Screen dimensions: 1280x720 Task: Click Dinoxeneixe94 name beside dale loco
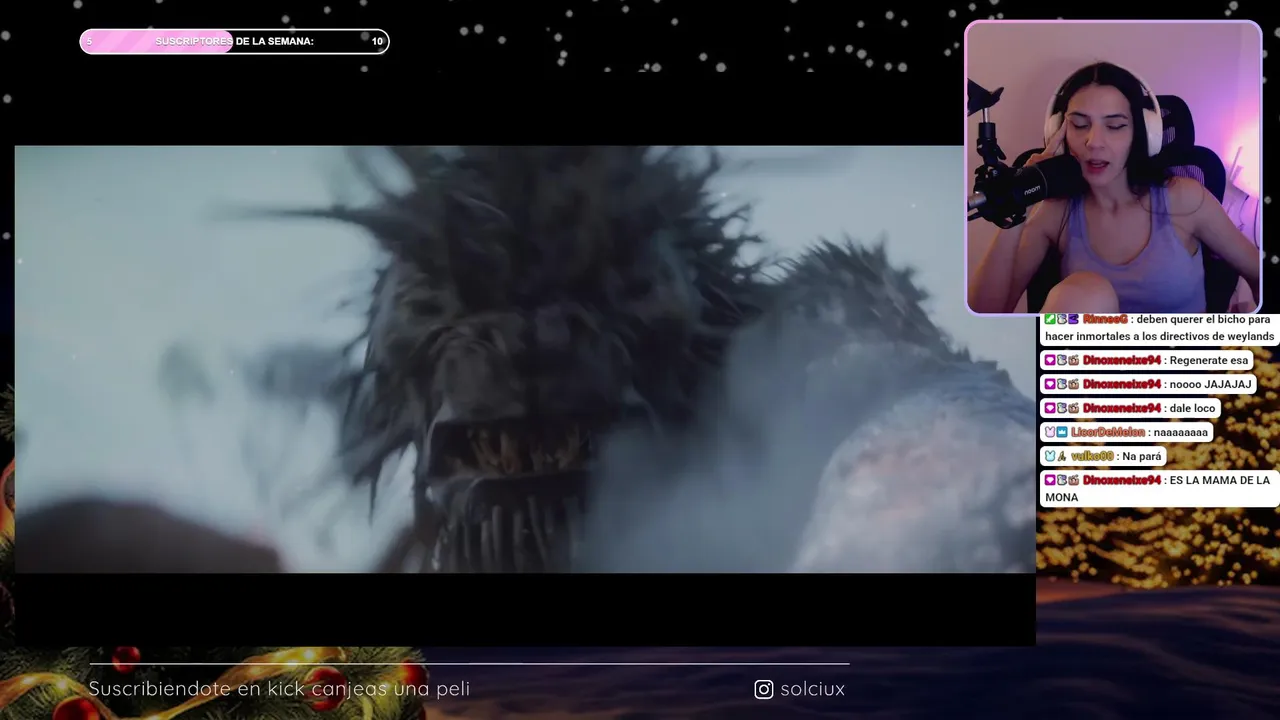point(1122,408)
